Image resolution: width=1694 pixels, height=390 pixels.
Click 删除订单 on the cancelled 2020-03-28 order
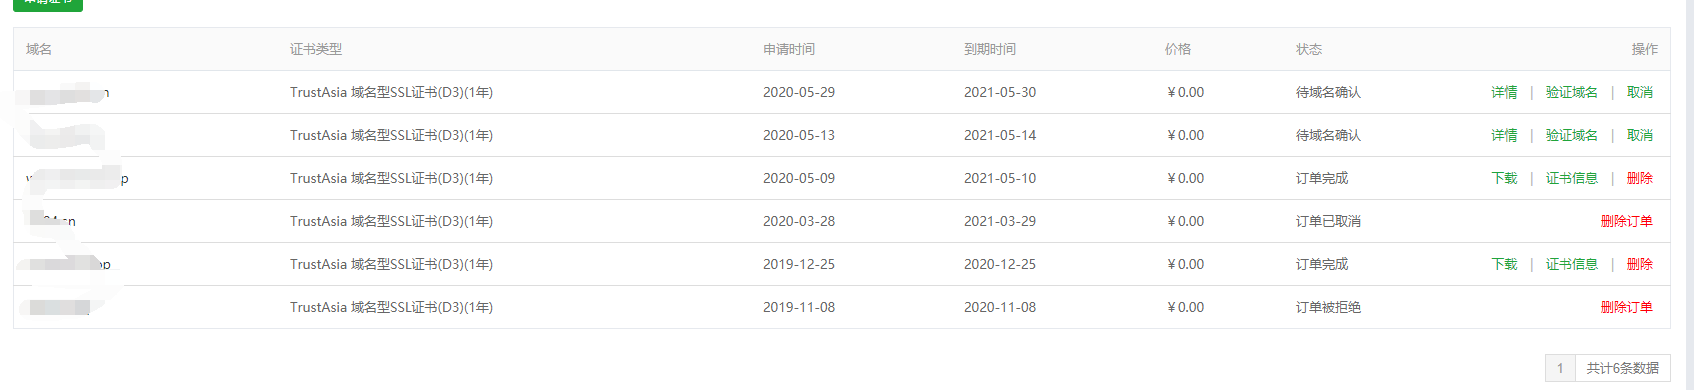pyautogui.click(x=1626, y=221)
